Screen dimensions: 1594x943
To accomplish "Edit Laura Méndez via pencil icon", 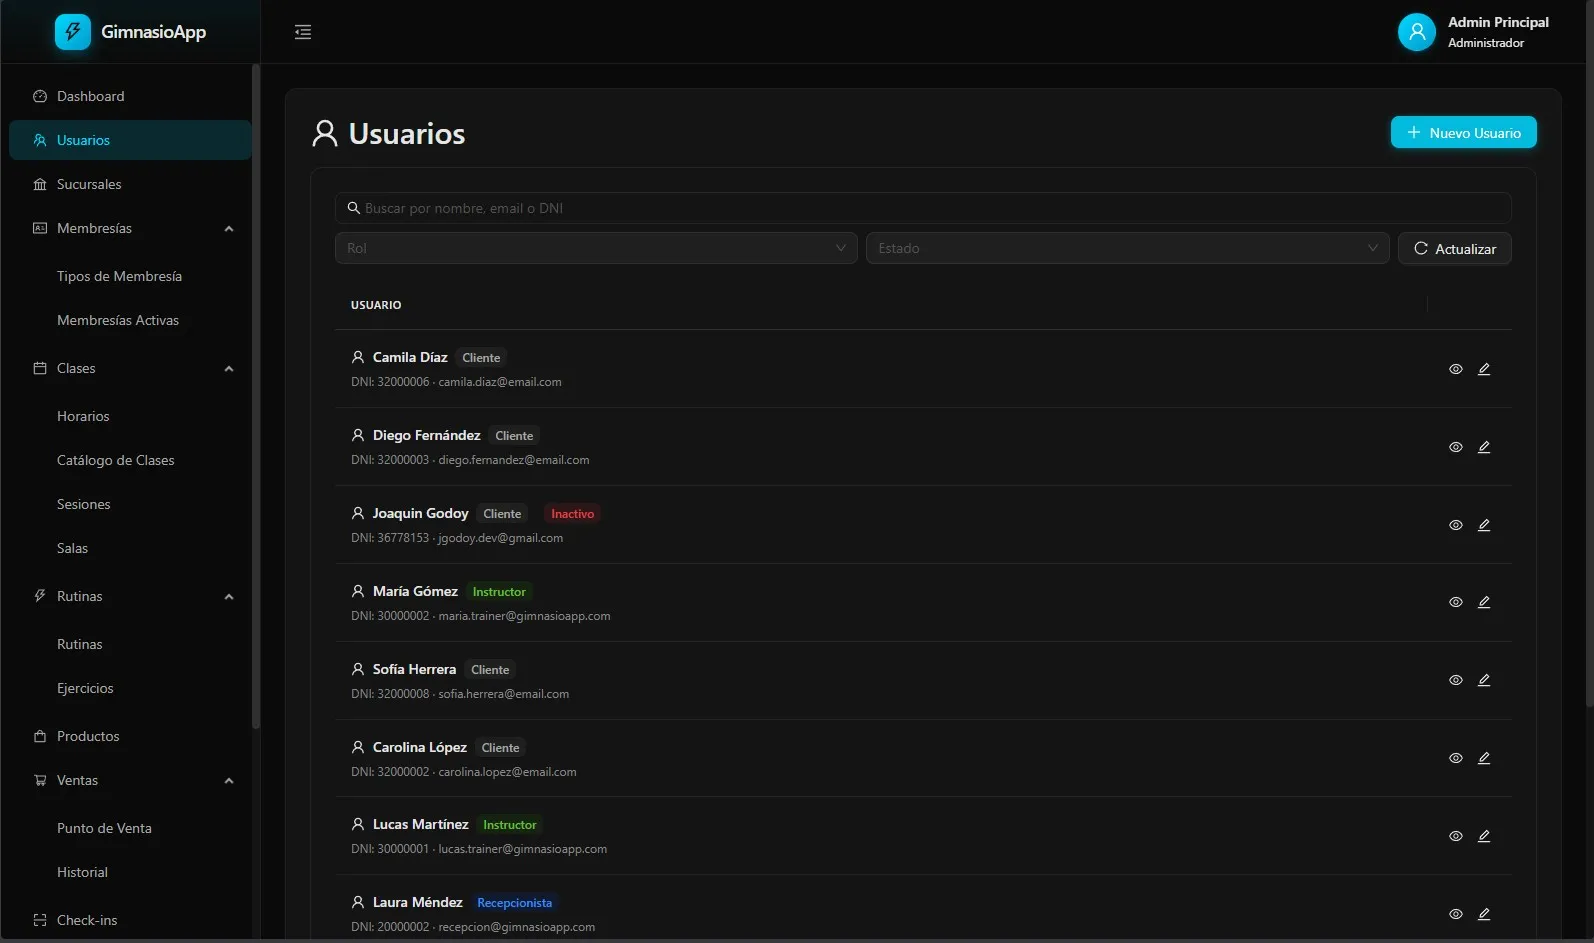I will pyautogui.click(x=1484, y=914).
